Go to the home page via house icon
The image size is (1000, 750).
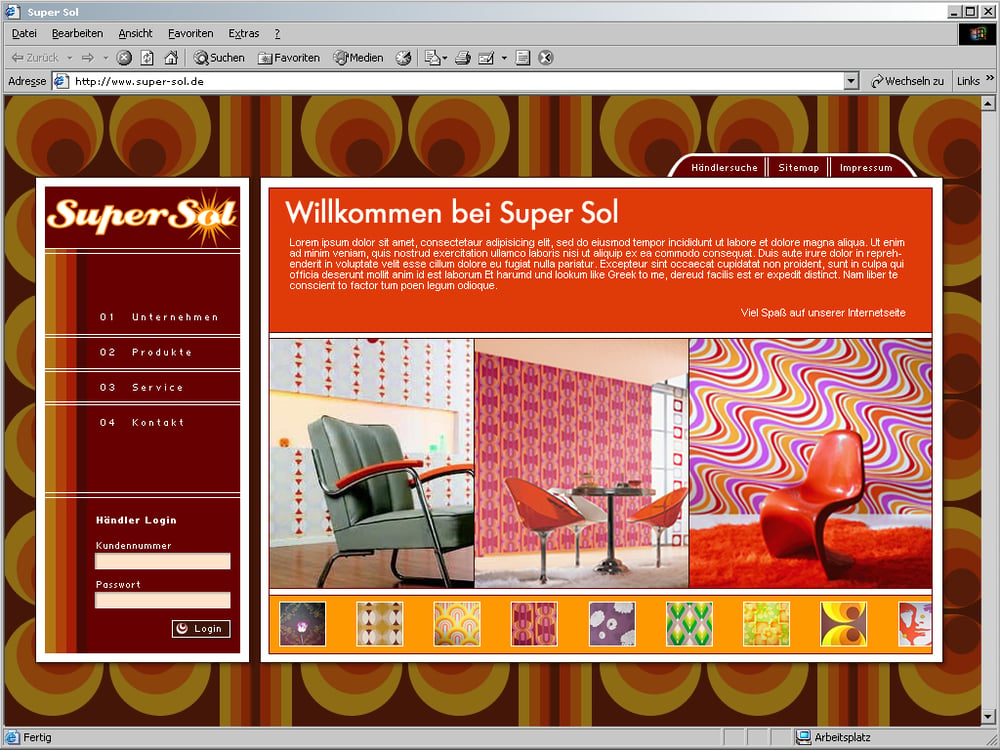171,58
